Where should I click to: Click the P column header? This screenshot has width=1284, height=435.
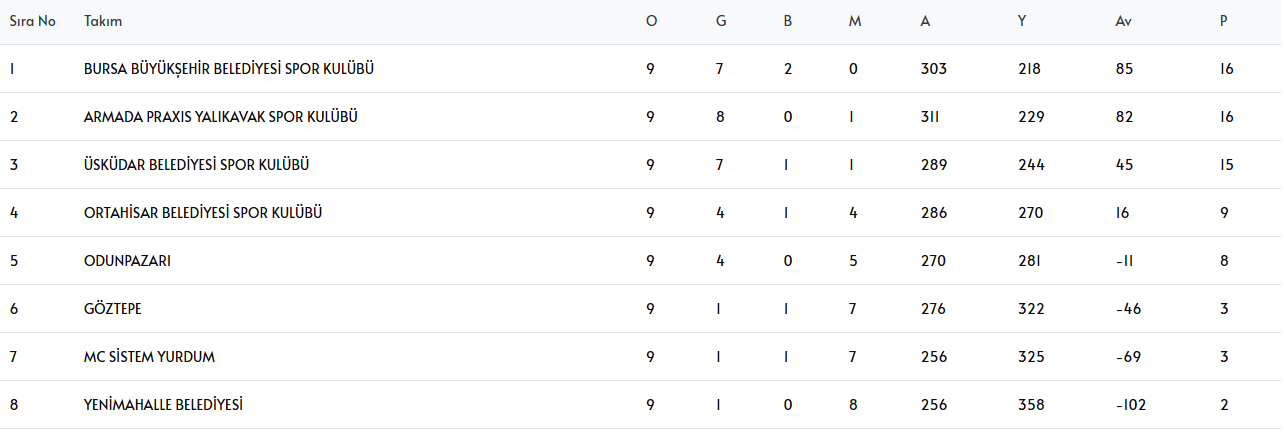[1223, 21]
